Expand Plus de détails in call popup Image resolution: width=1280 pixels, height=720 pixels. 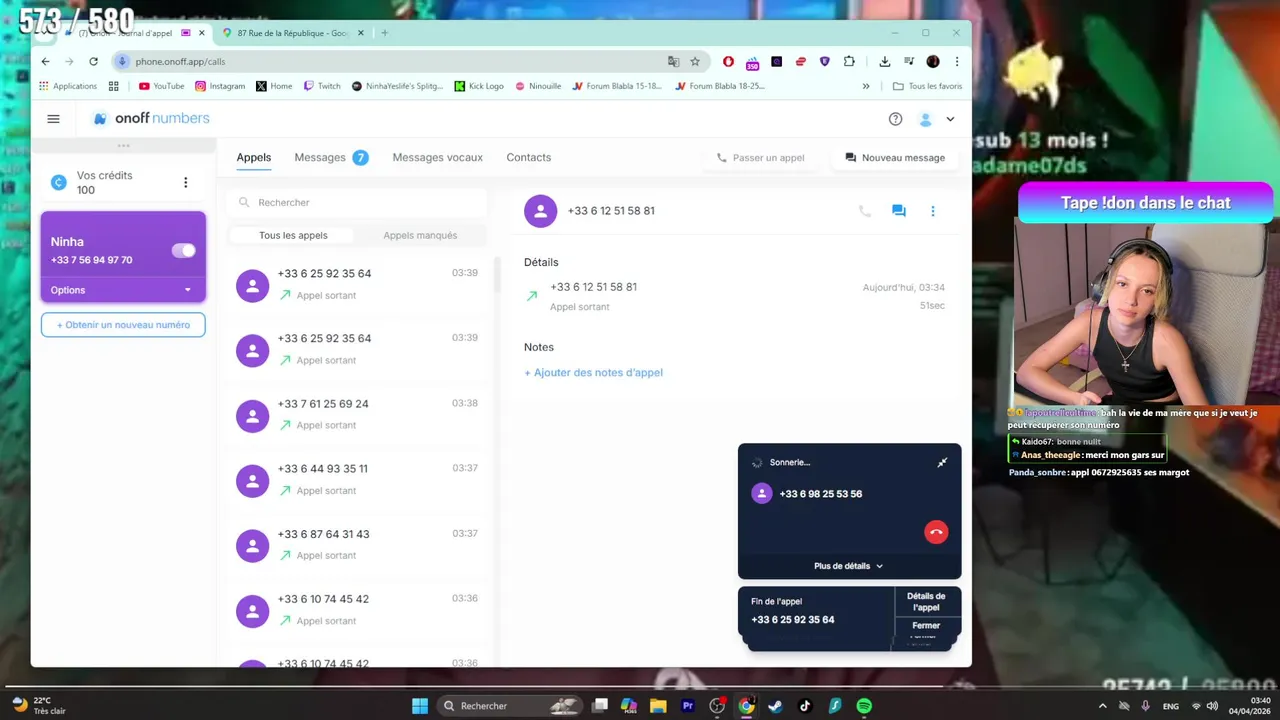click(849, 566)
